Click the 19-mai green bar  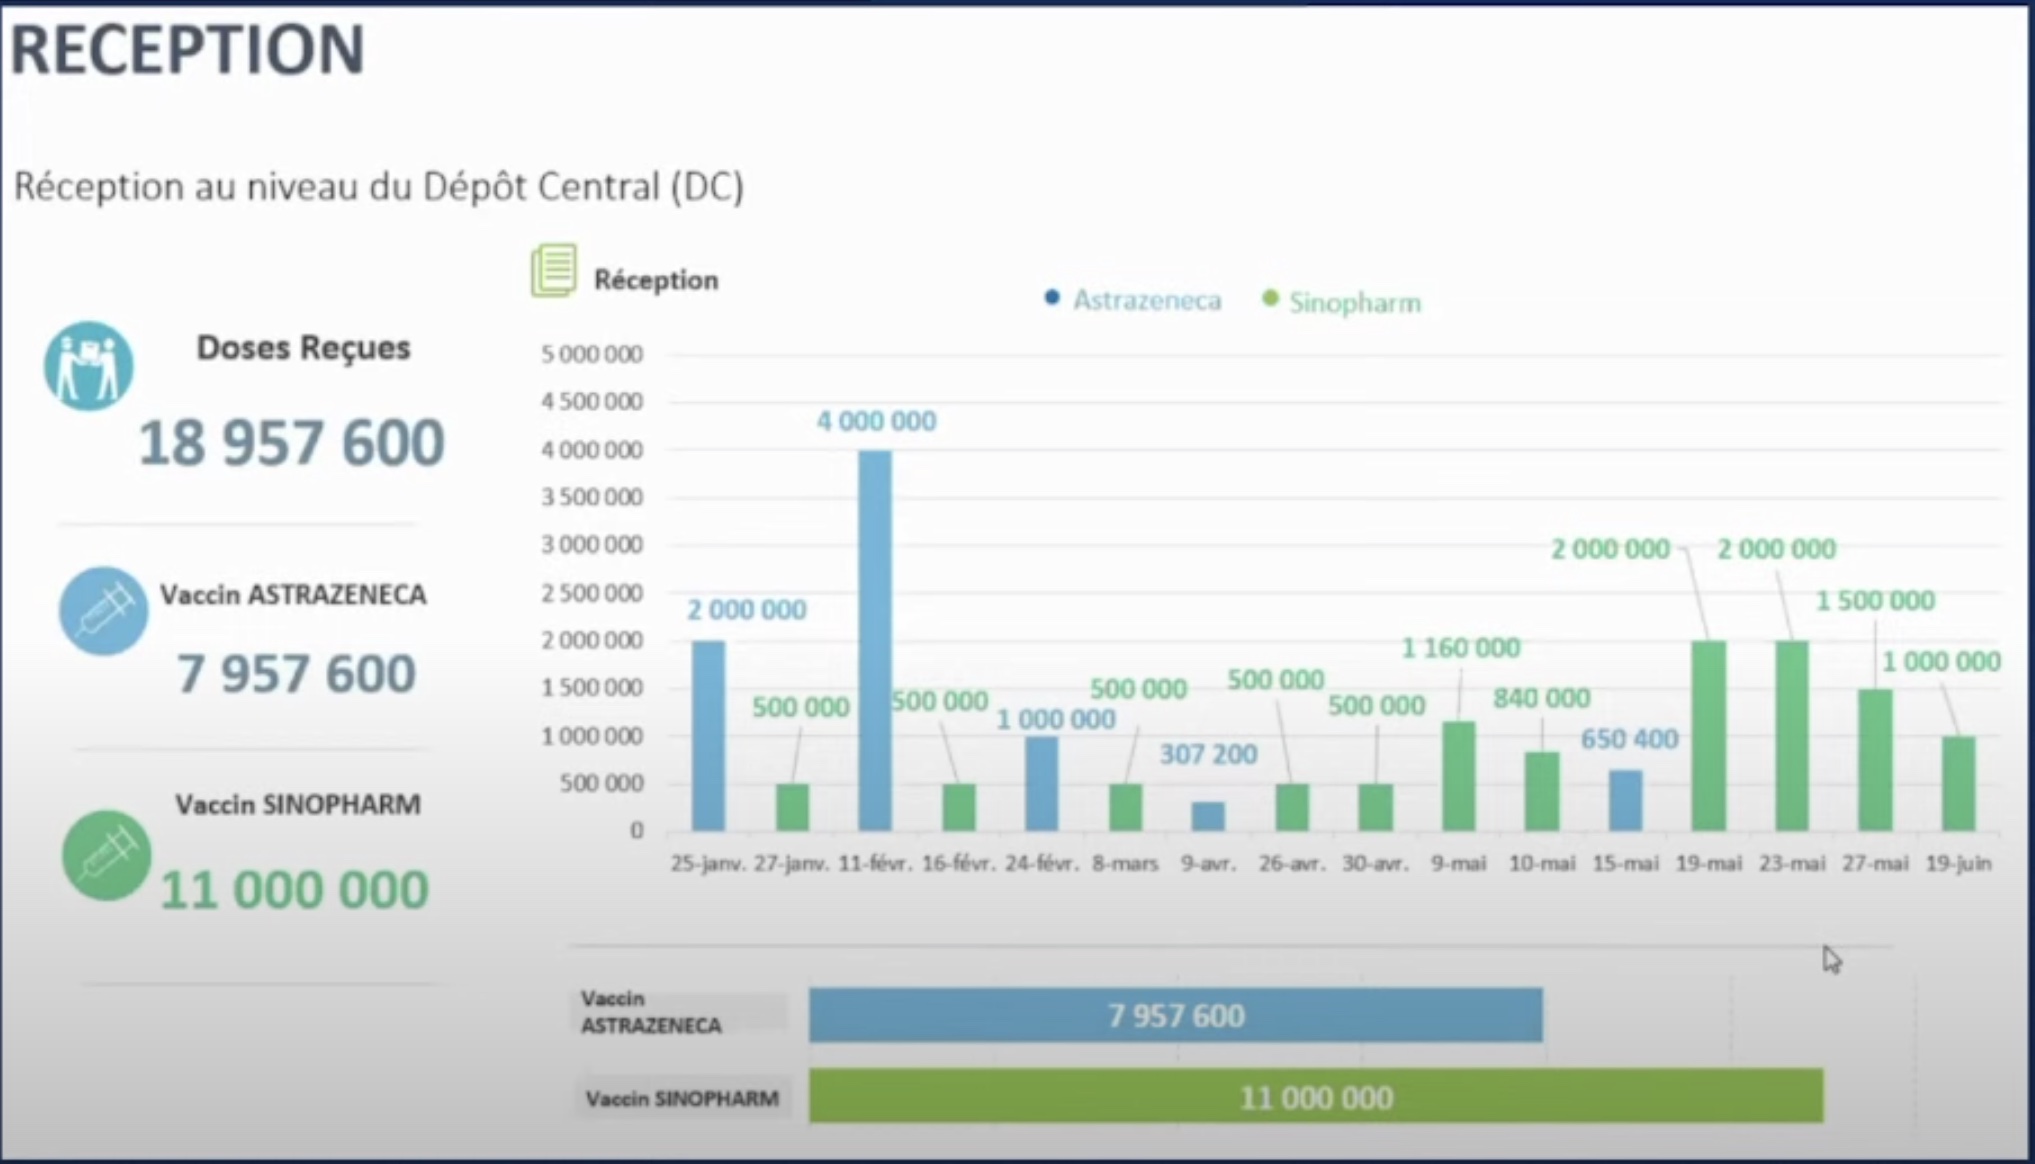click(1708, 735)
